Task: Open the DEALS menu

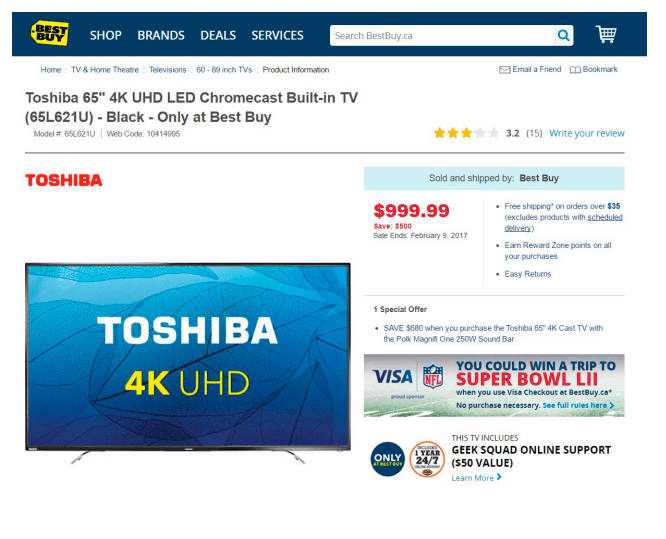Action: coord(218,35)
